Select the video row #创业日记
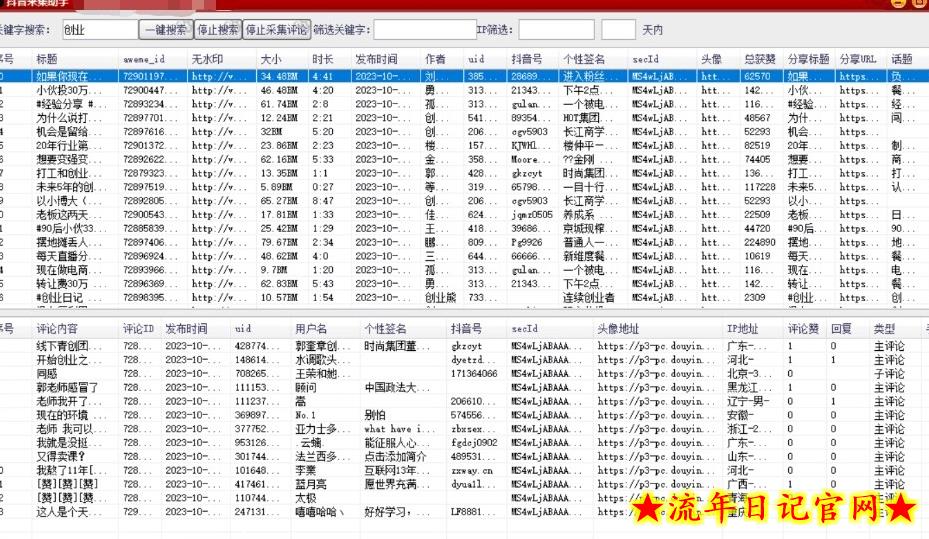Screen dimensions: 929x539 point(462,297)
